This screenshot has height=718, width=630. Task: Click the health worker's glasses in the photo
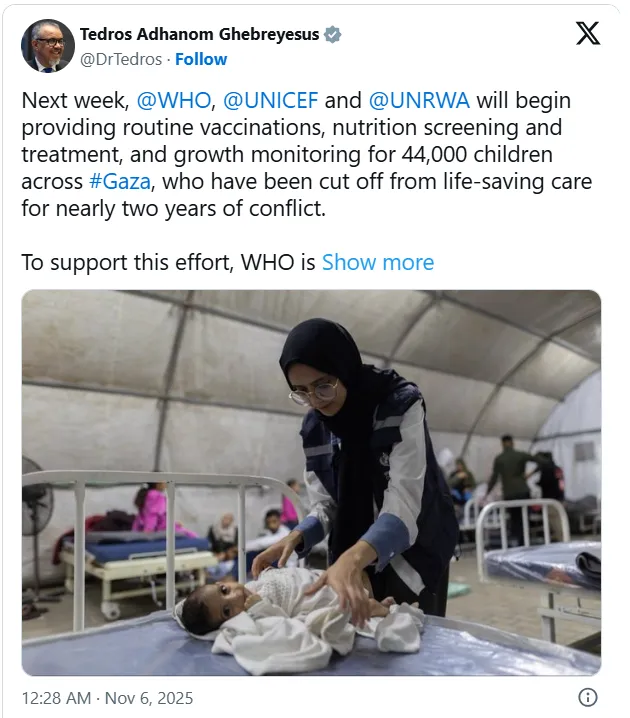(315, 392)
